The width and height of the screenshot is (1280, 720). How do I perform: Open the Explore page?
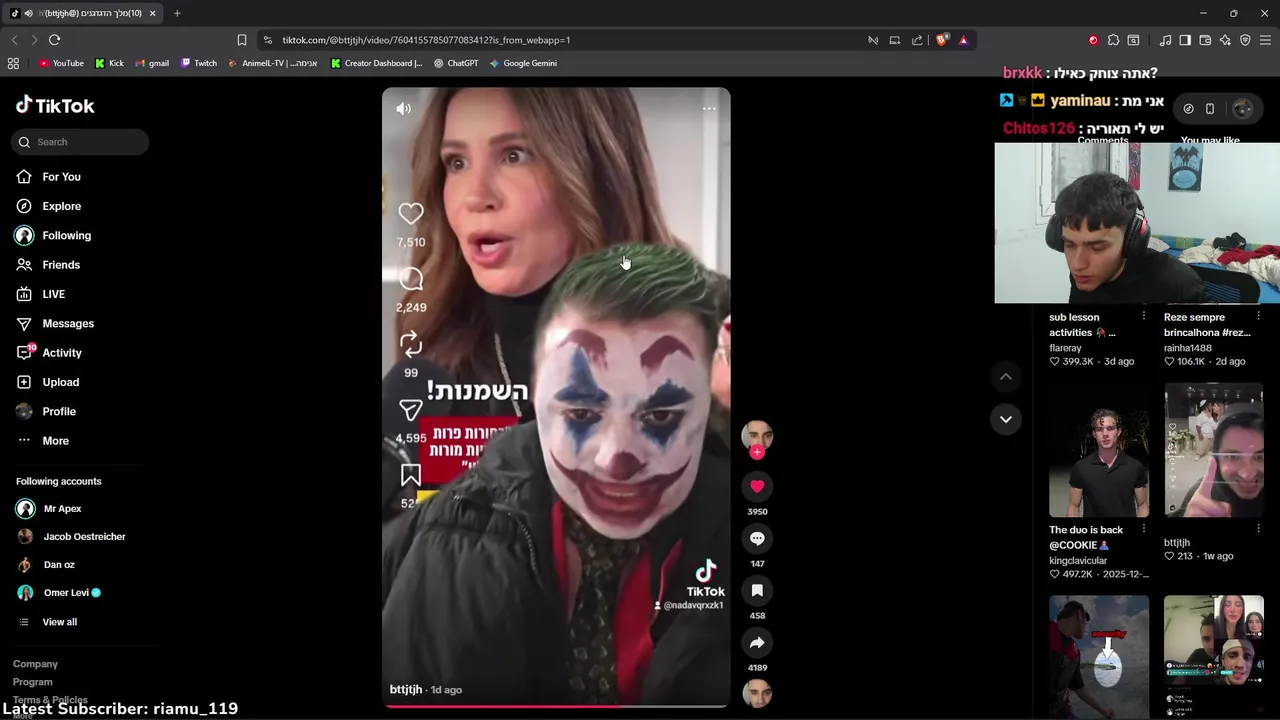point(61,206)
